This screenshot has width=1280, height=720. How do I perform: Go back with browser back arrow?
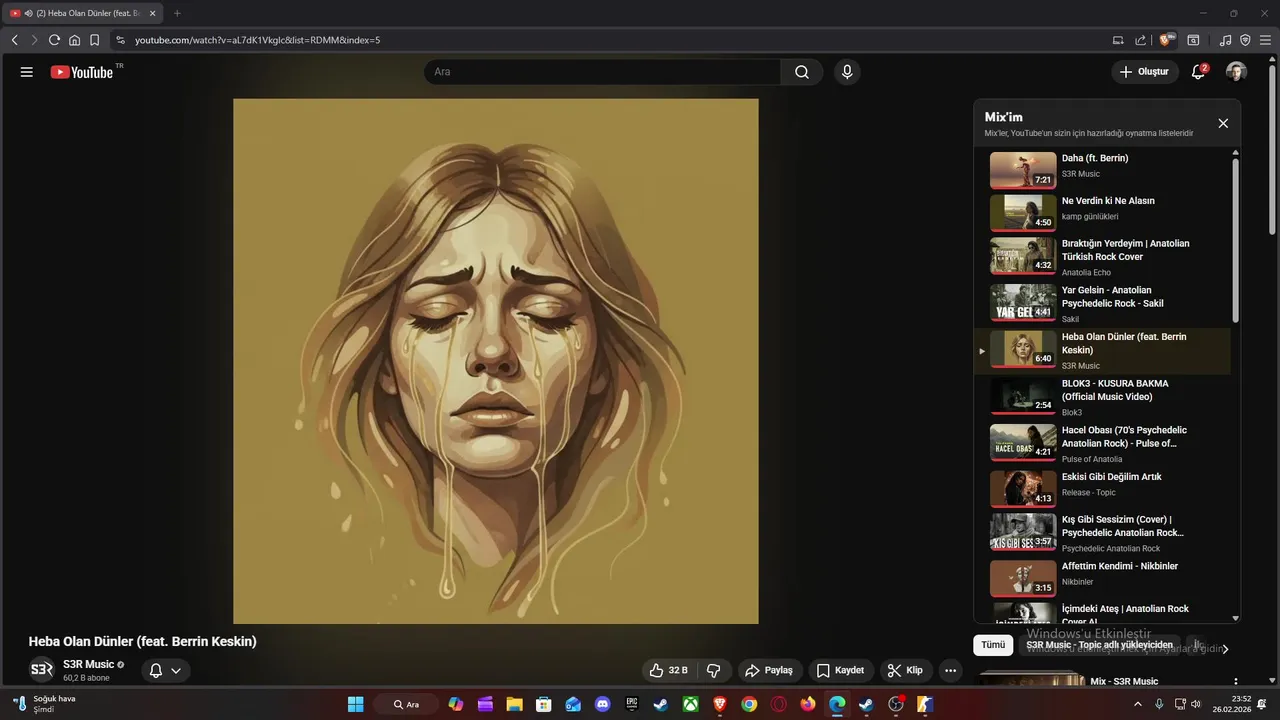point(14,40)
